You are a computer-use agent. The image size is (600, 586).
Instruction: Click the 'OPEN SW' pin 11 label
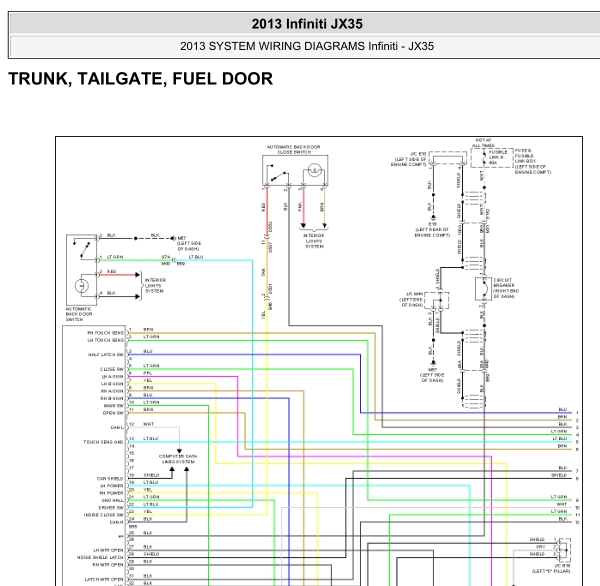click(x=114, y=413)
